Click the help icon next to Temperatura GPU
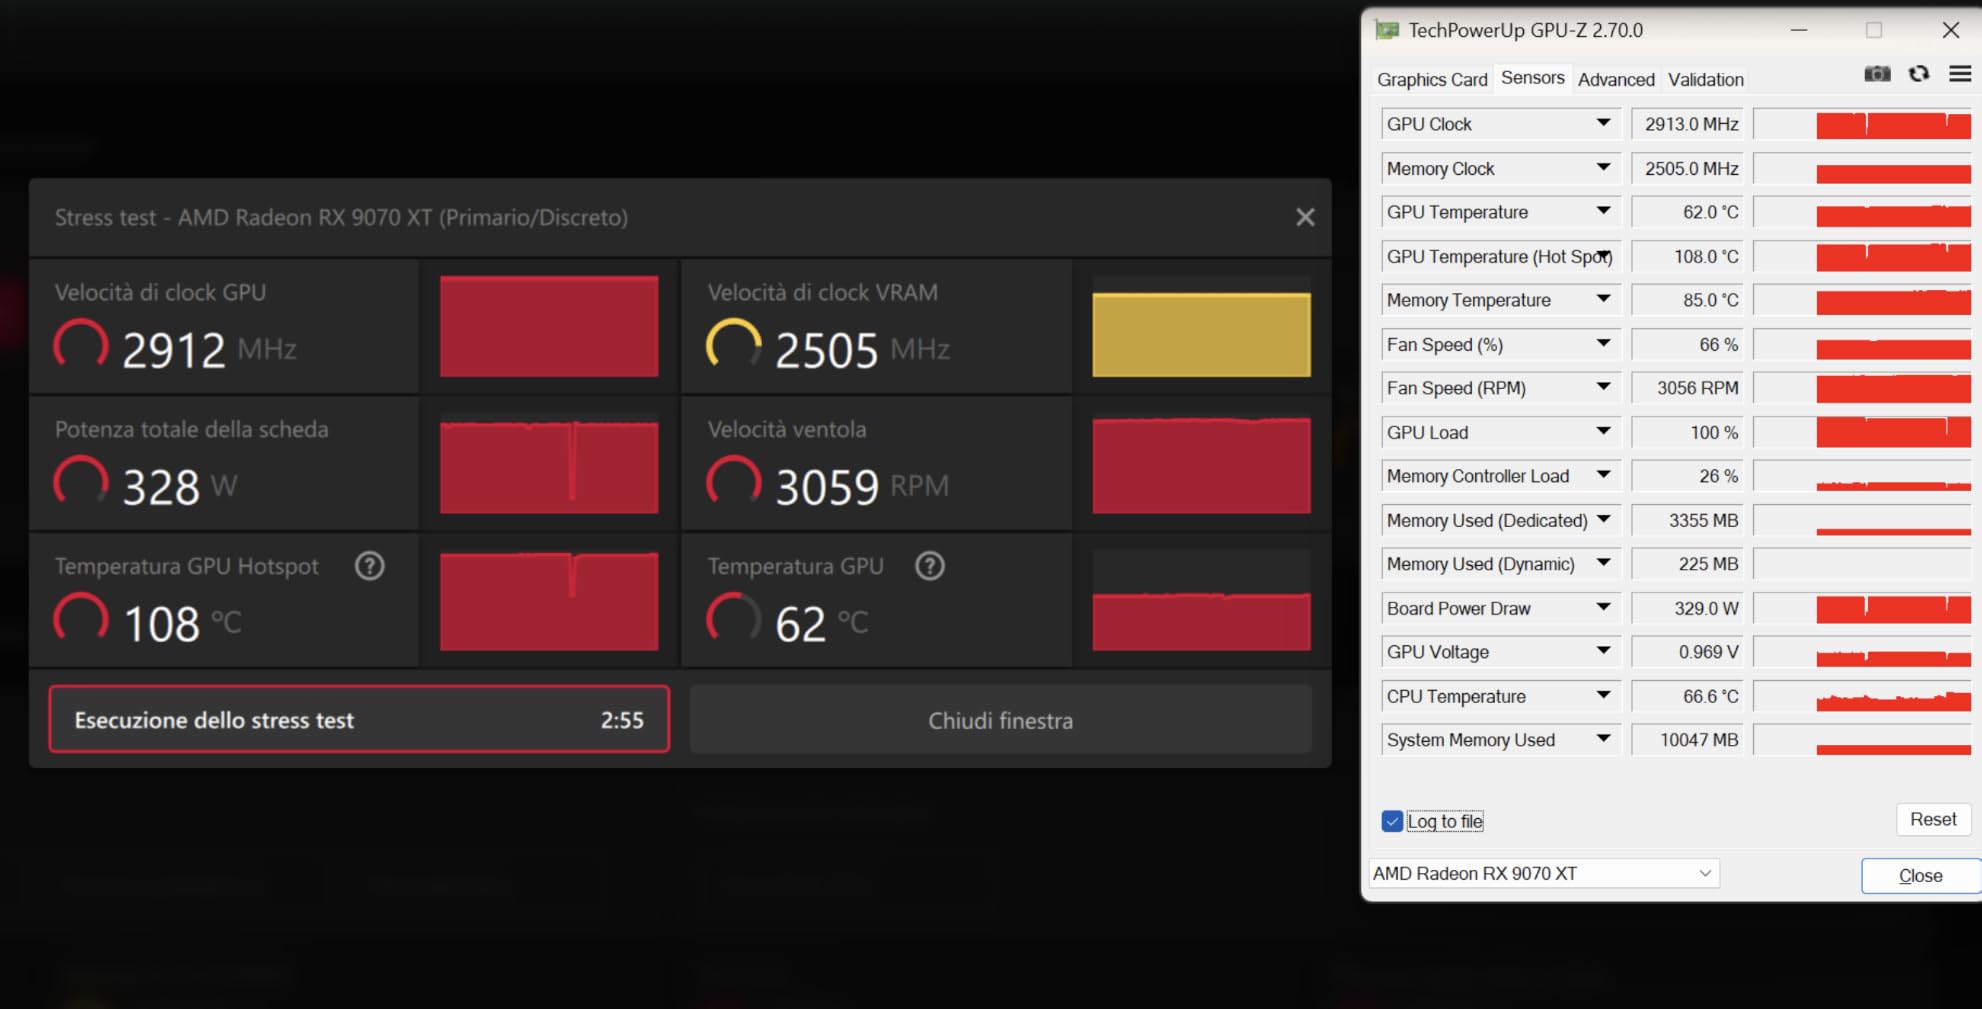 pos(930,566)
